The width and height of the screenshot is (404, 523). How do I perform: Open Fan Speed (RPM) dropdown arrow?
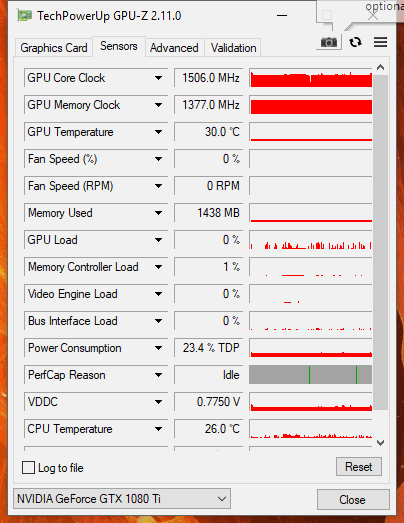pyautogui.click(x=158, y=186)
